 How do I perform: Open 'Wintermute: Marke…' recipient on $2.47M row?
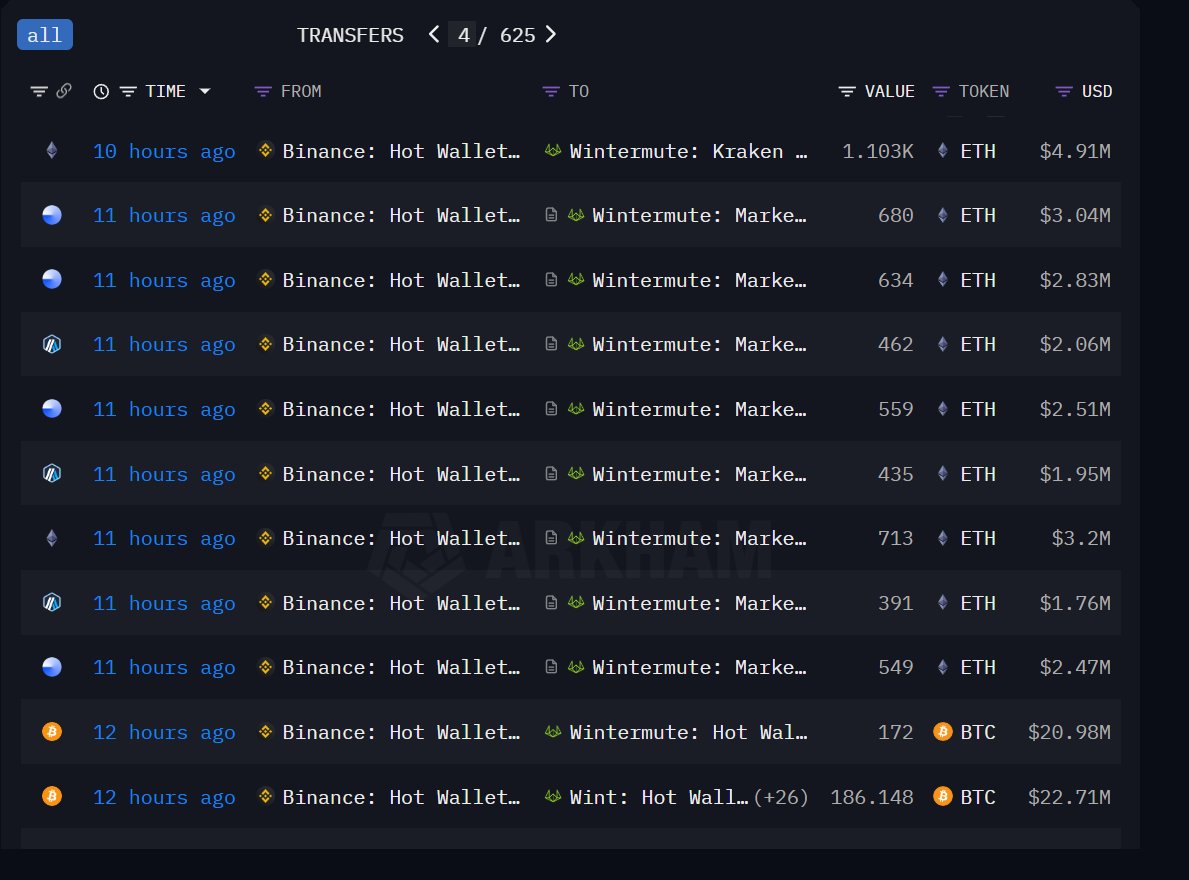(x=699, y=668)
